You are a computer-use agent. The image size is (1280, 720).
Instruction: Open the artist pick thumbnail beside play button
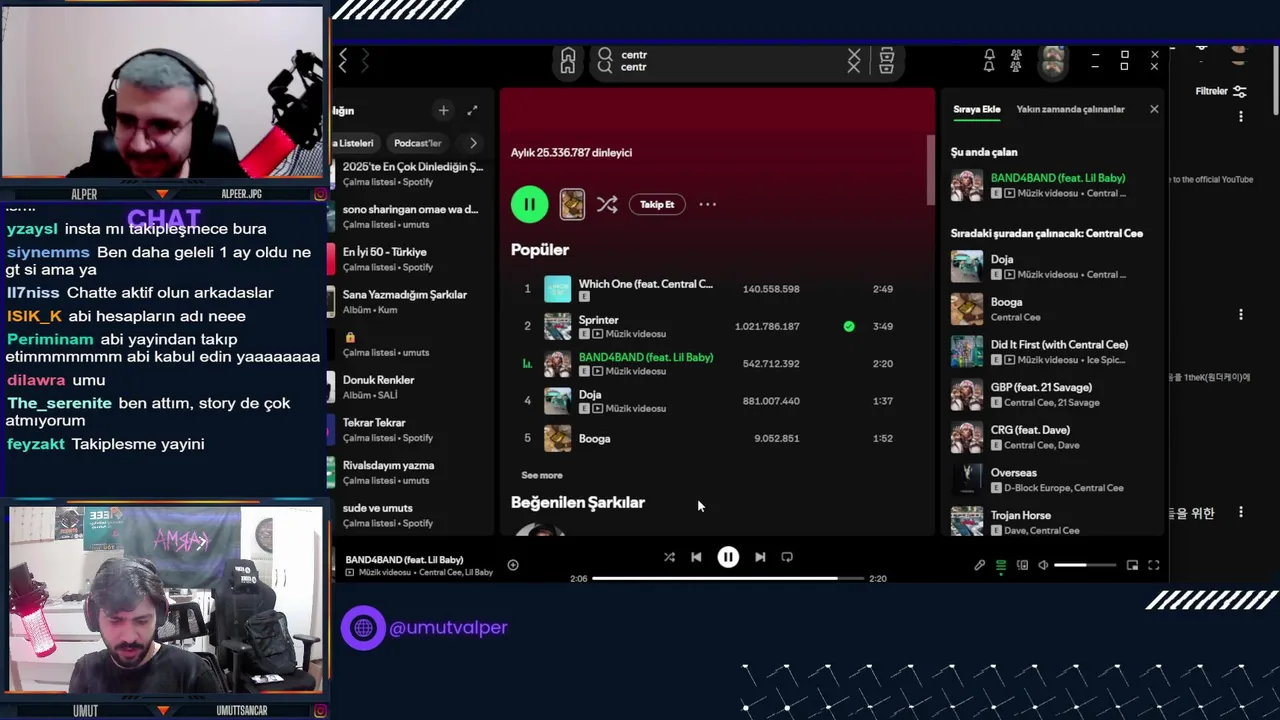[x=572, y=204]
